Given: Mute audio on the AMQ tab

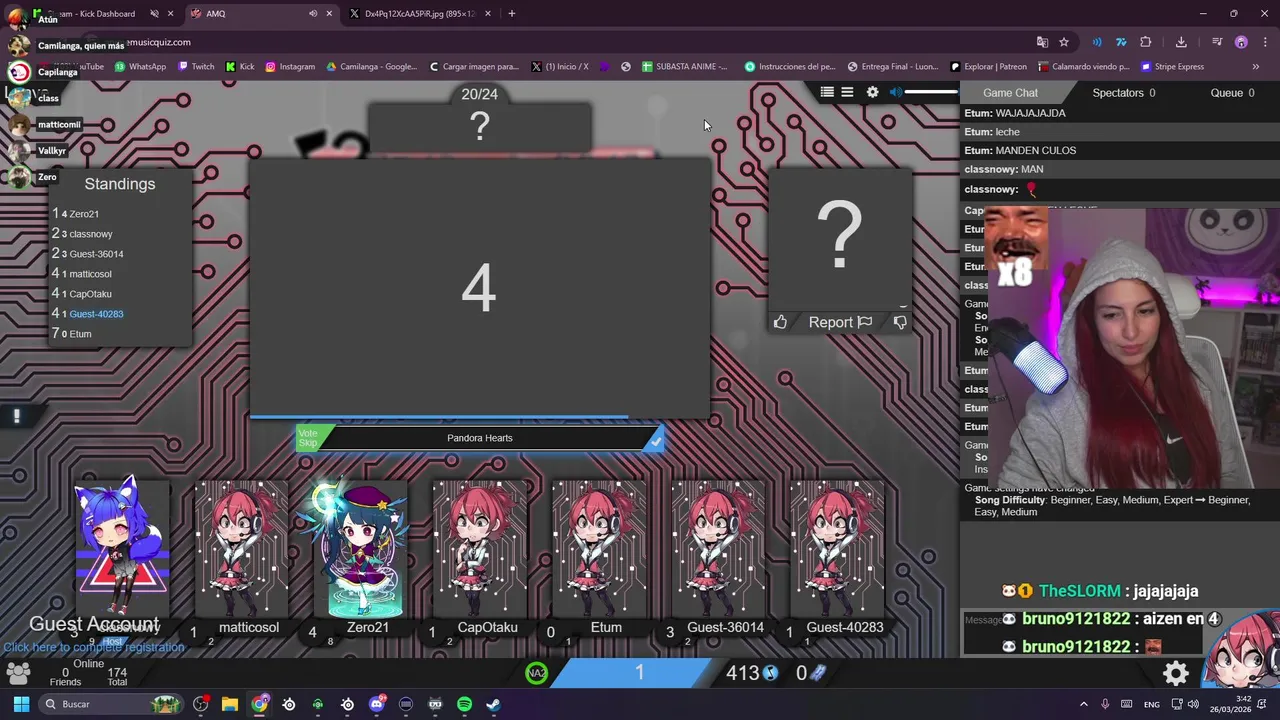Looking at the screenshot, I should (313, 13).
